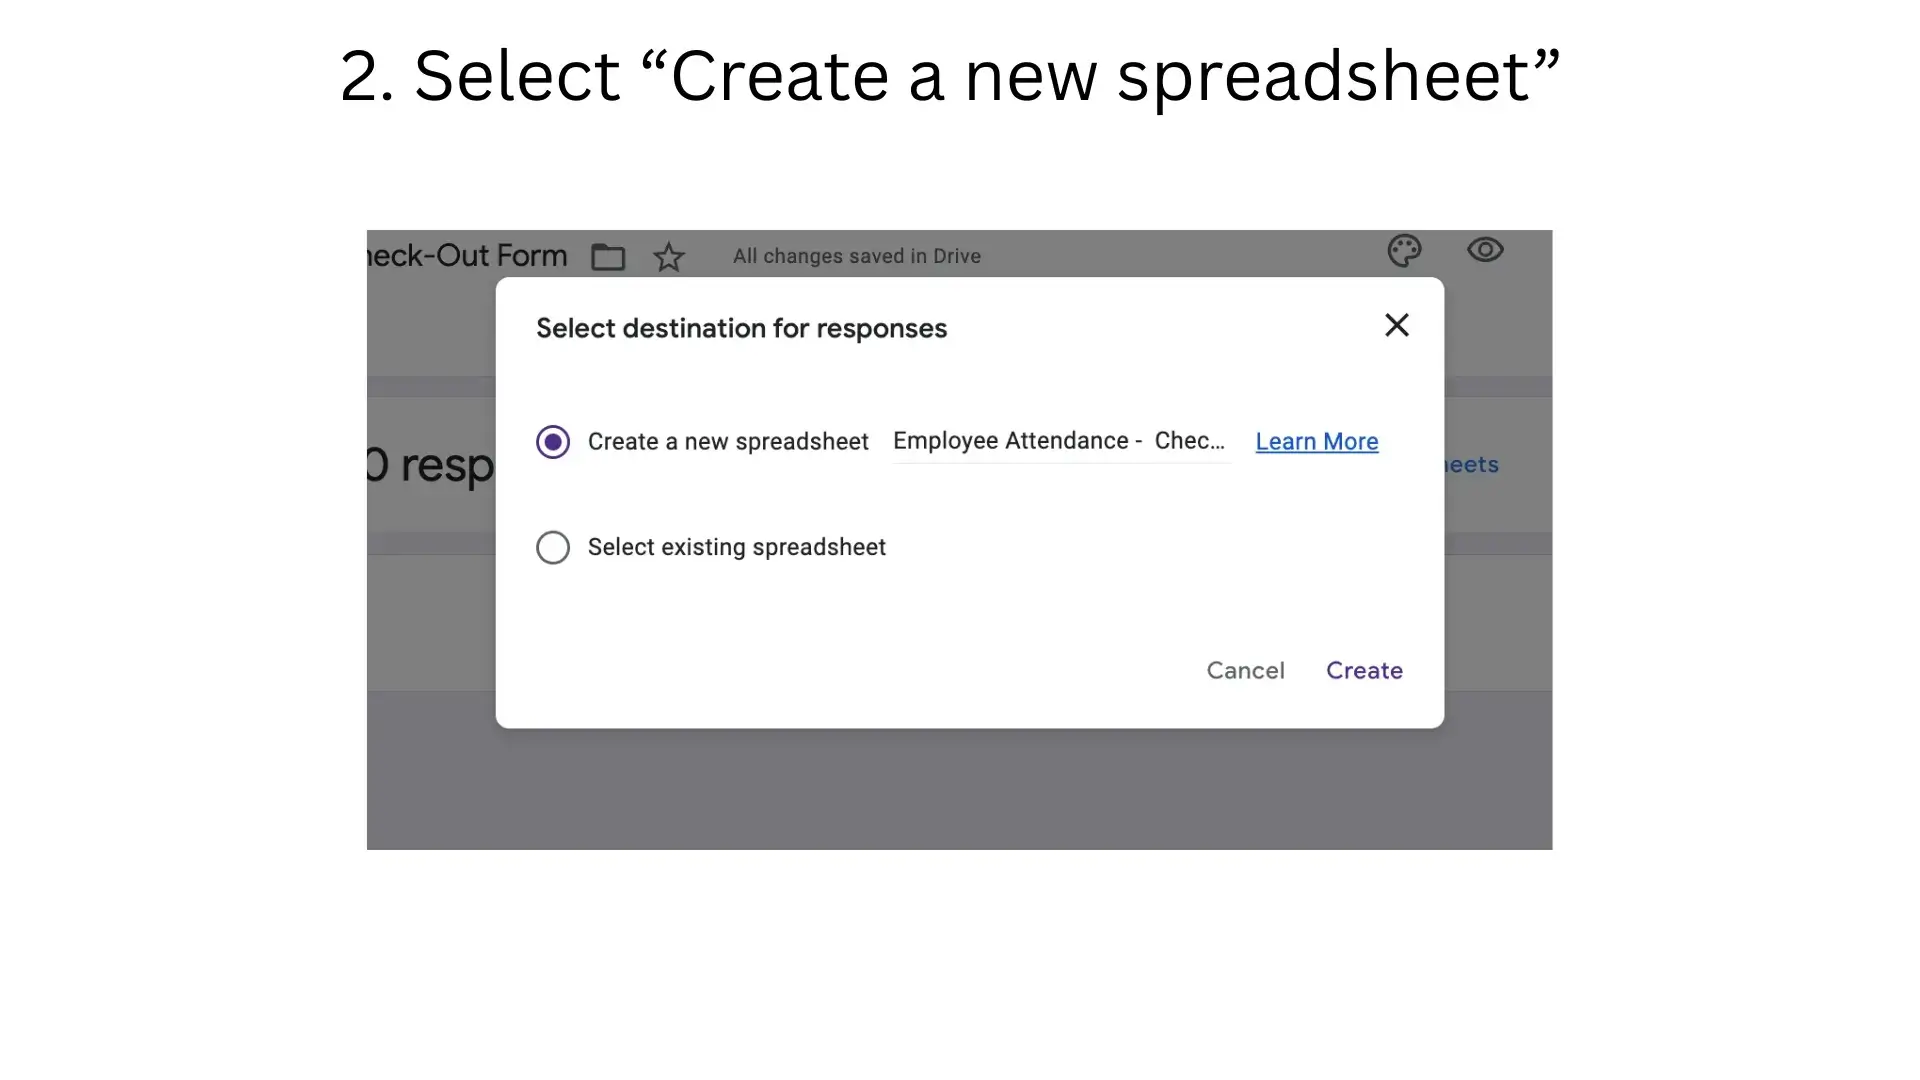Image resolution: width=1920 pixels, height=1080 pixels.
Task: Click the "View in Sheets" link
Action: (x=1468, y=463)
